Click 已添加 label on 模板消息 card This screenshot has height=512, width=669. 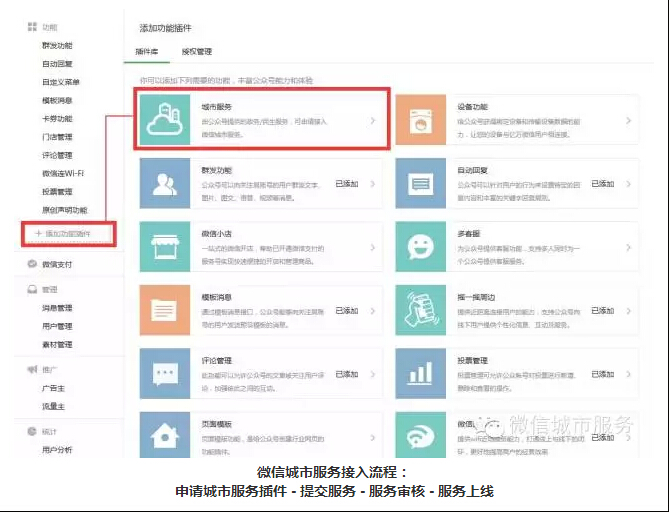347,311
